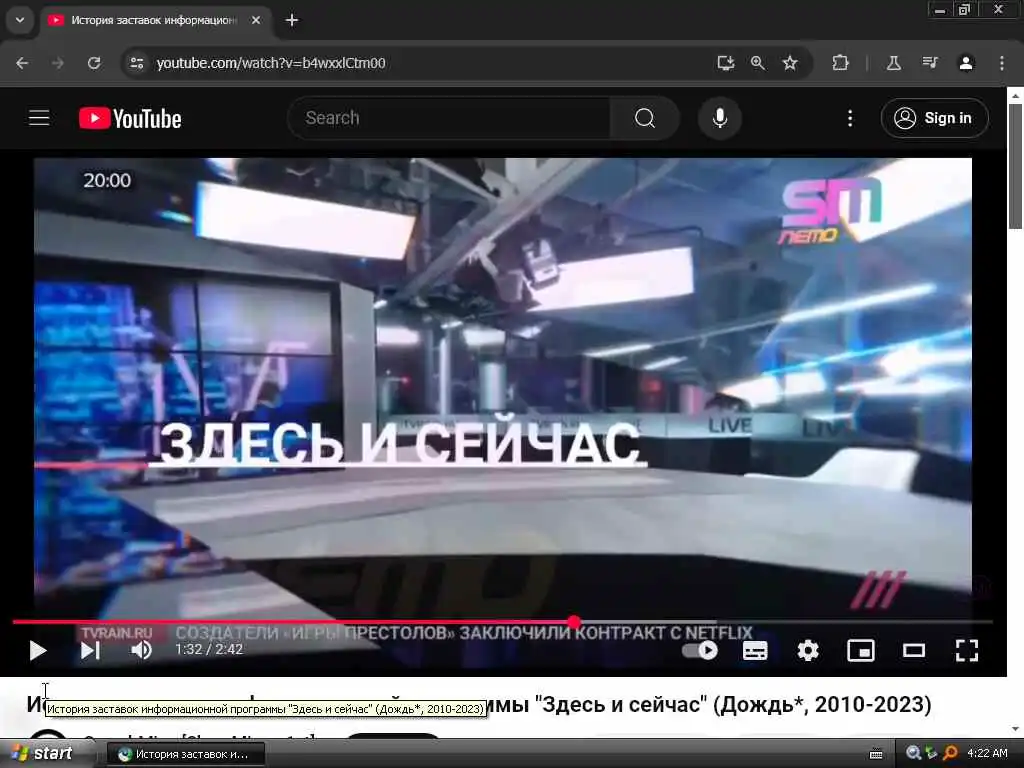View site information icon in address bar
The image size is (1024, 768).
click(136, 63)
